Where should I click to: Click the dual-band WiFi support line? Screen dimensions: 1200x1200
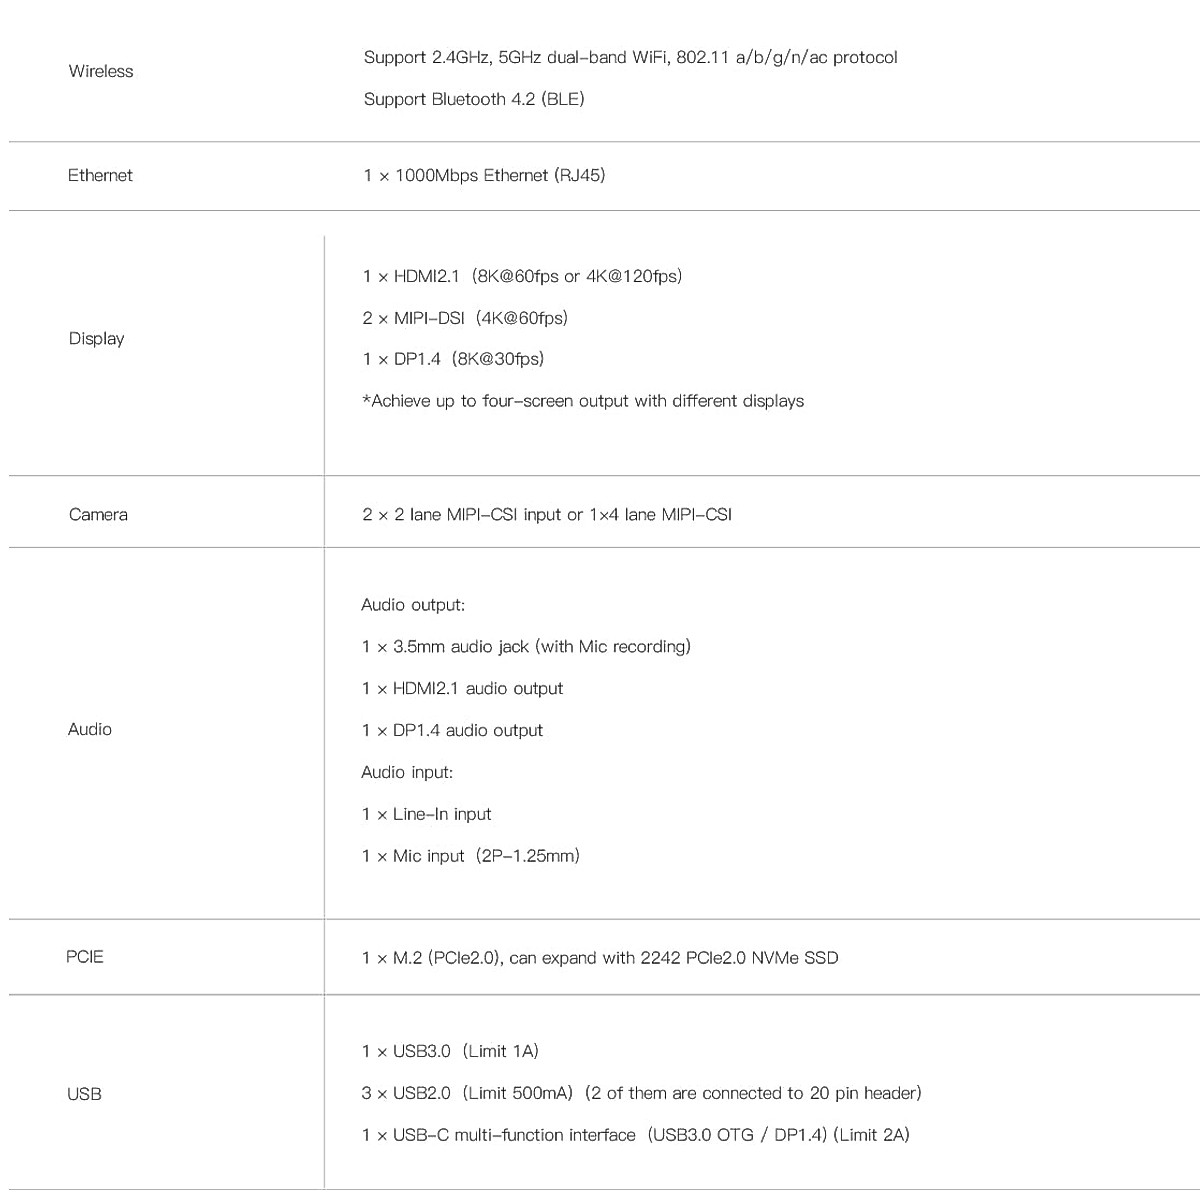pos(630,57)
